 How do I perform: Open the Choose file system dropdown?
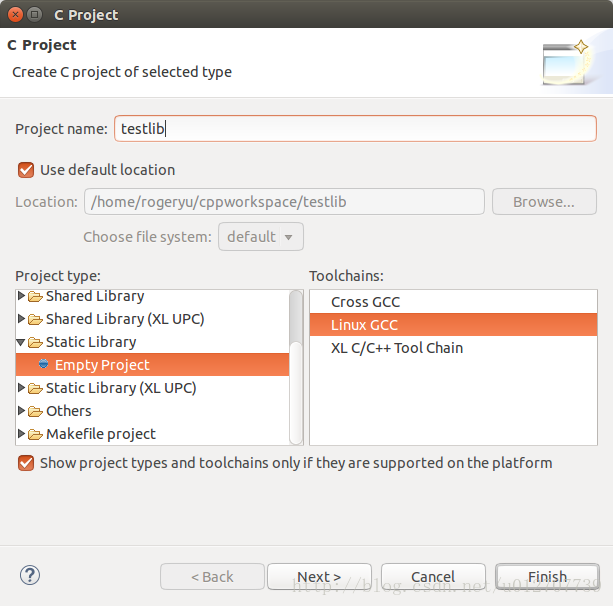click(x=261, y=237)
